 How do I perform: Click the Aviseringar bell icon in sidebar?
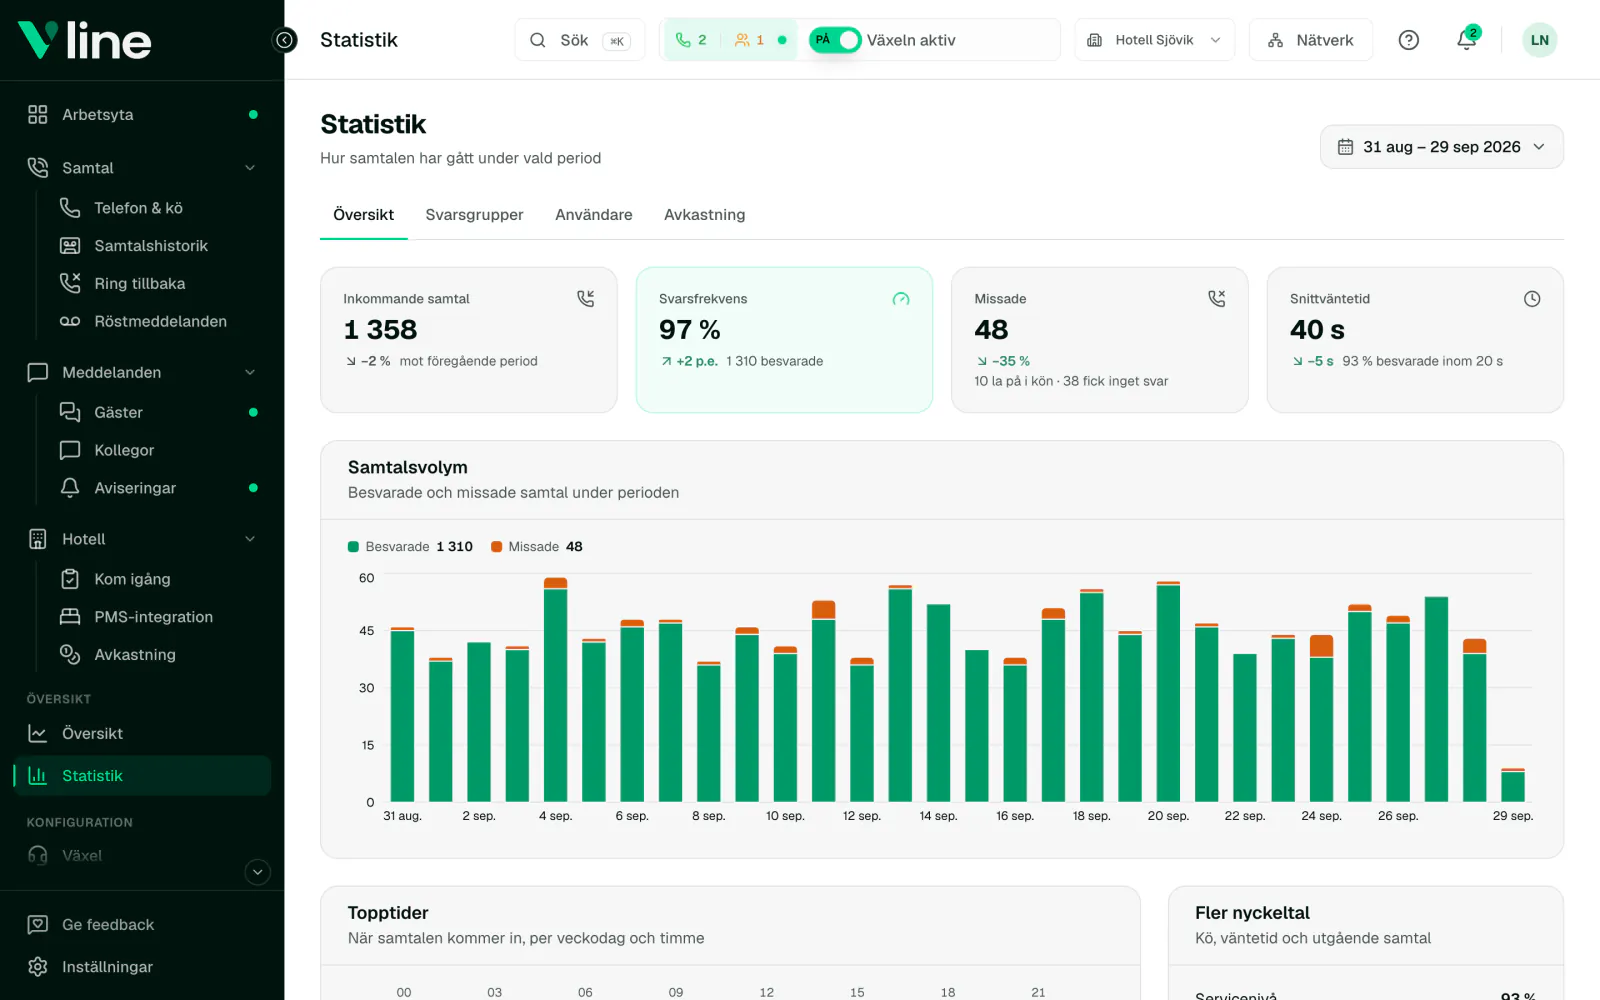[70, 488]
